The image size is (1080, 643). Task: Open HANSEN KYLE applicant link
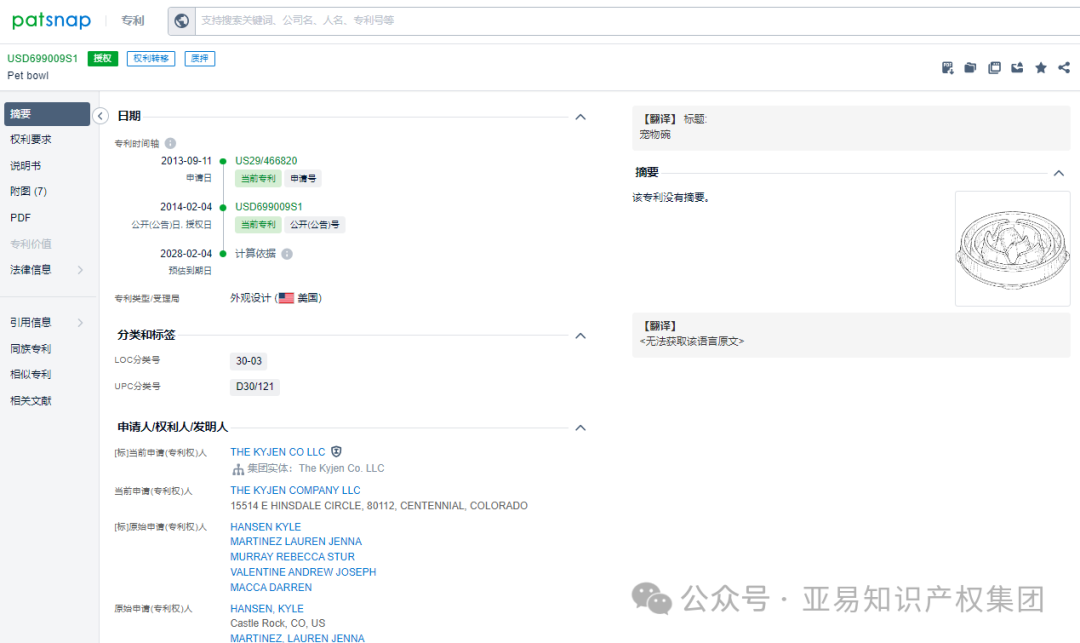pyautogui.click(x=265, y=527)
